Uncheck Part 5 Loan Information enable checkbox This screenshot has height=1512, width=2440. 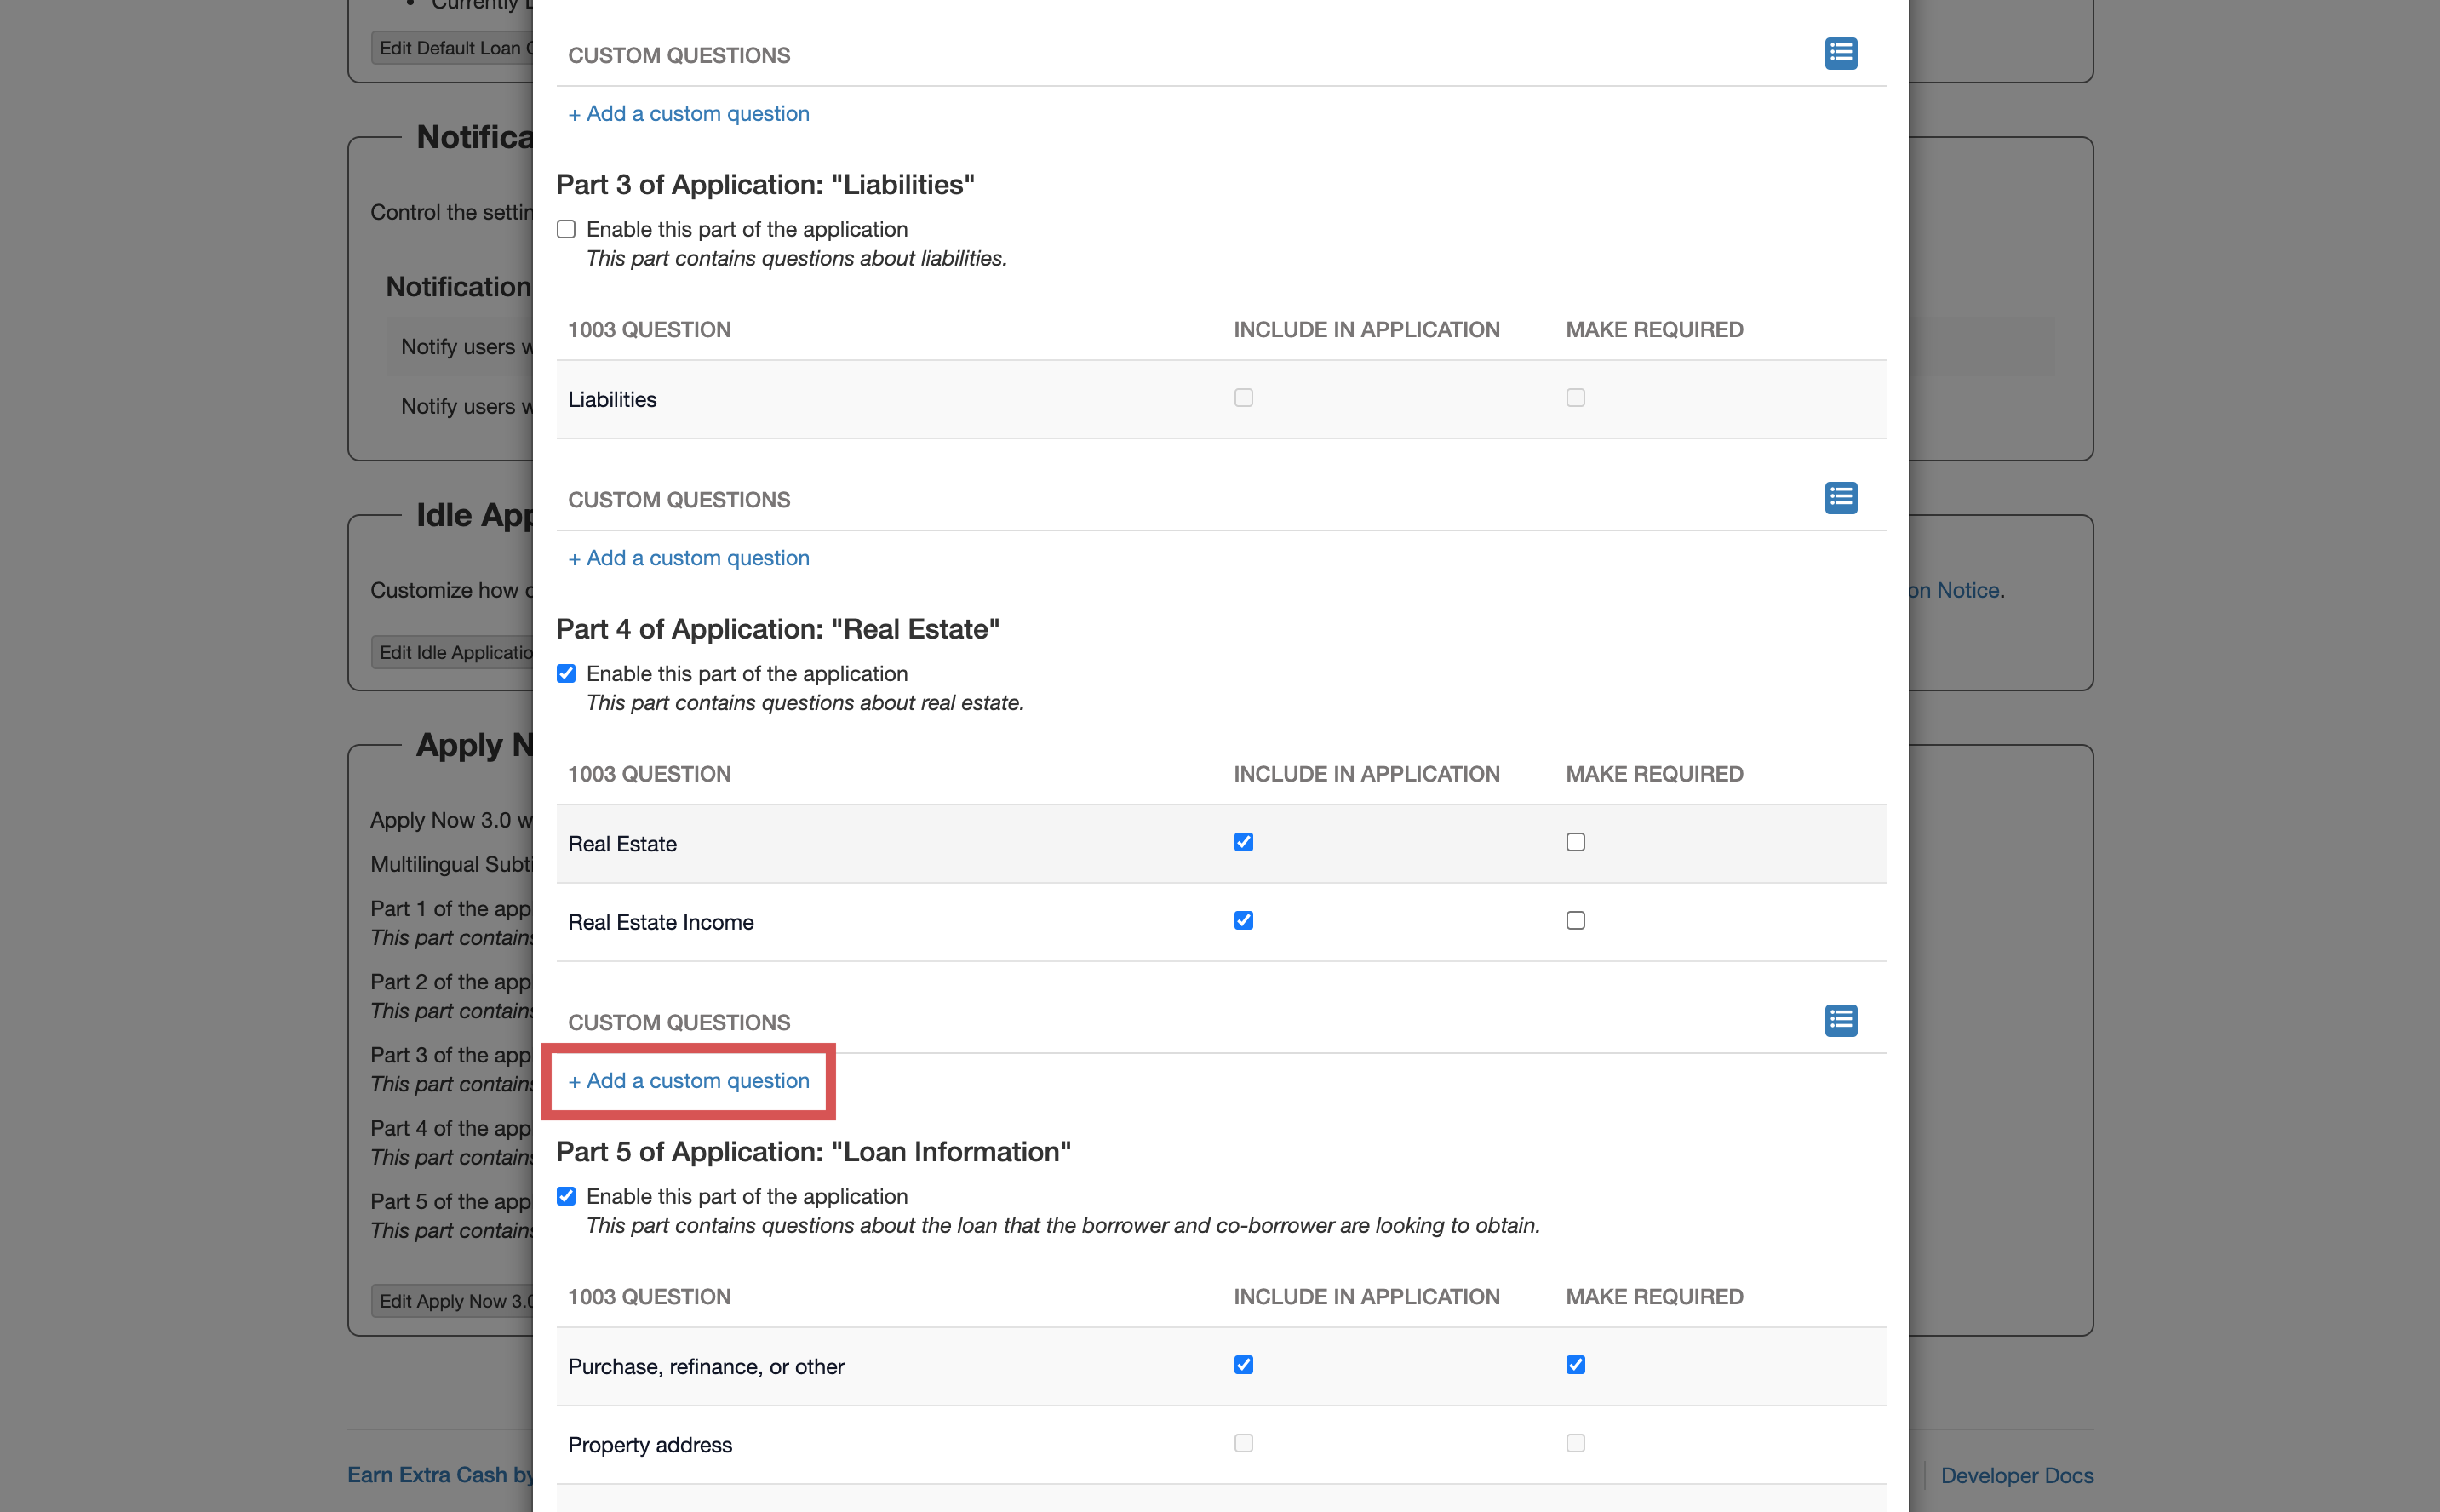566,1196
